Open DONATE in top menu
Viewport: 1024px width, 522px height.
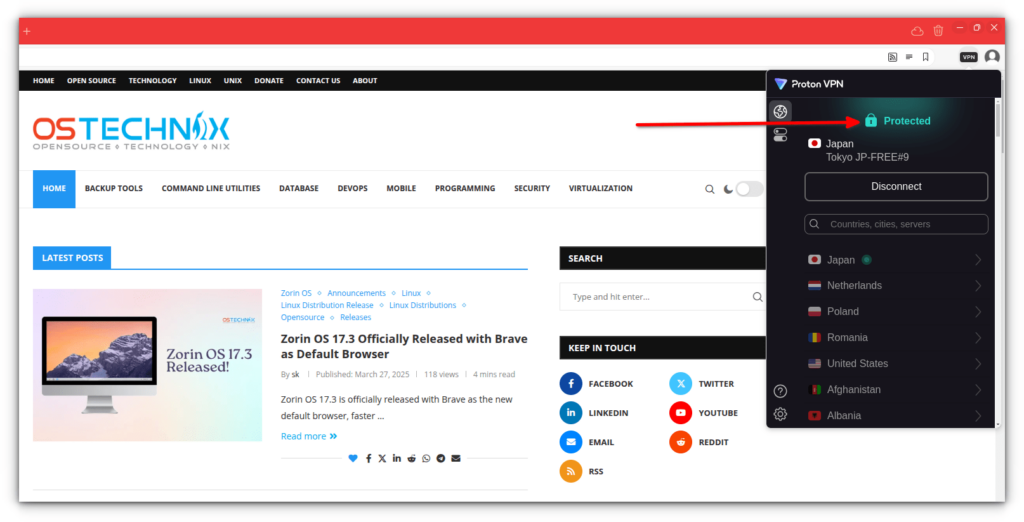click(x=268, y=81)
